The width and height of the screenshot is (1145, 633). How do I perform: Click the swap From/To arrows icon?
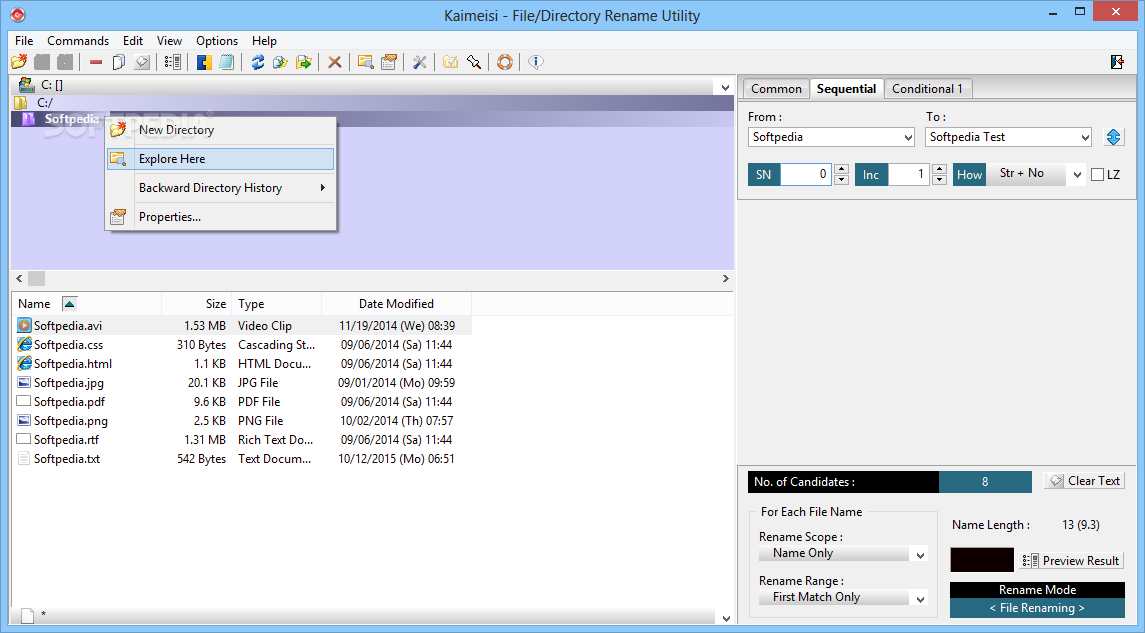(x=1113, y=137)
